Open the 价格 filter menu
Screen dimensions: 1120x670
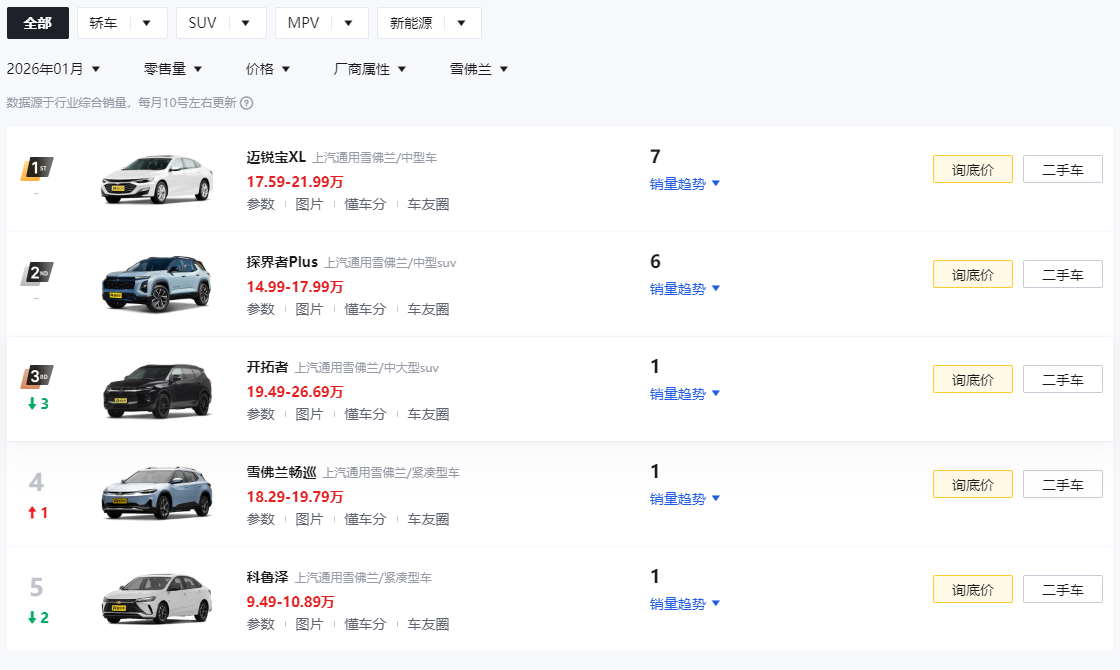tap(268, 69)
